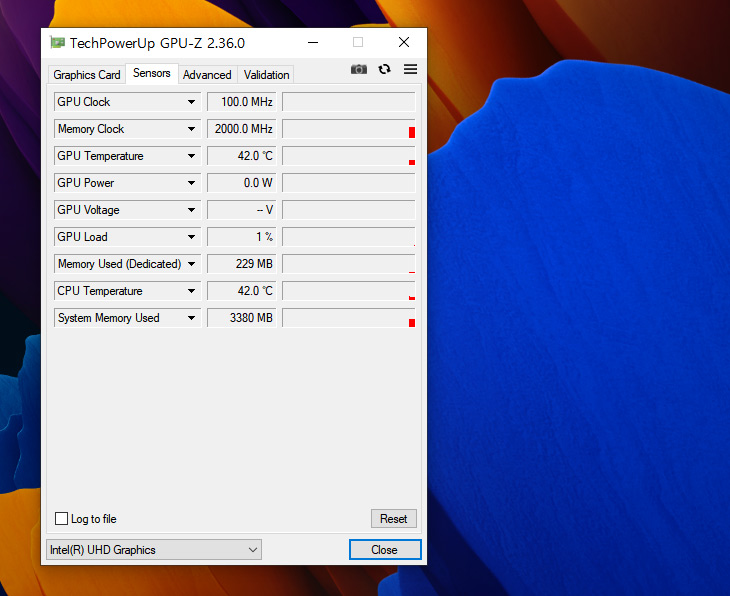Click the 0.0 W GPU Power value
Screen dimensions: 730x596
[x=242, y=183]
